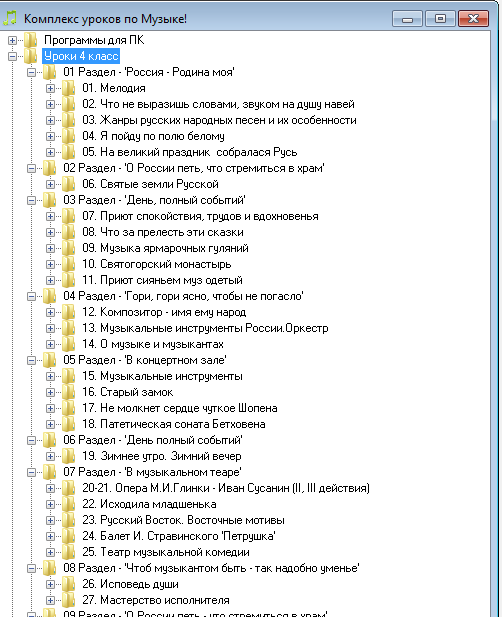Expand '19. Зимнее утро. Зимний вечер'
502x617 pixels.
[50, 456]
